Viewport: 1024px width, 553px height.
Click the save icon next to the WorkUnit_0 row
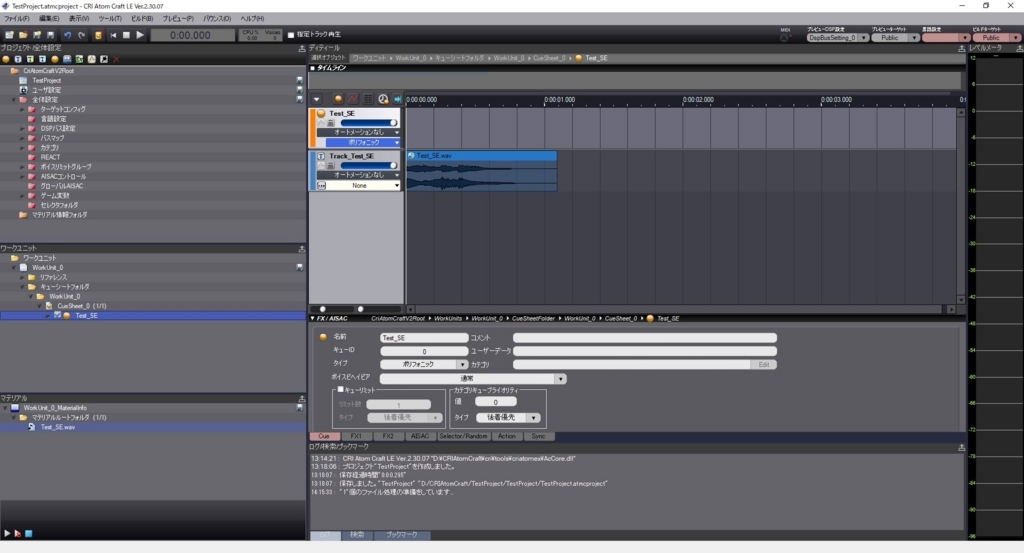tap(300, 268)
